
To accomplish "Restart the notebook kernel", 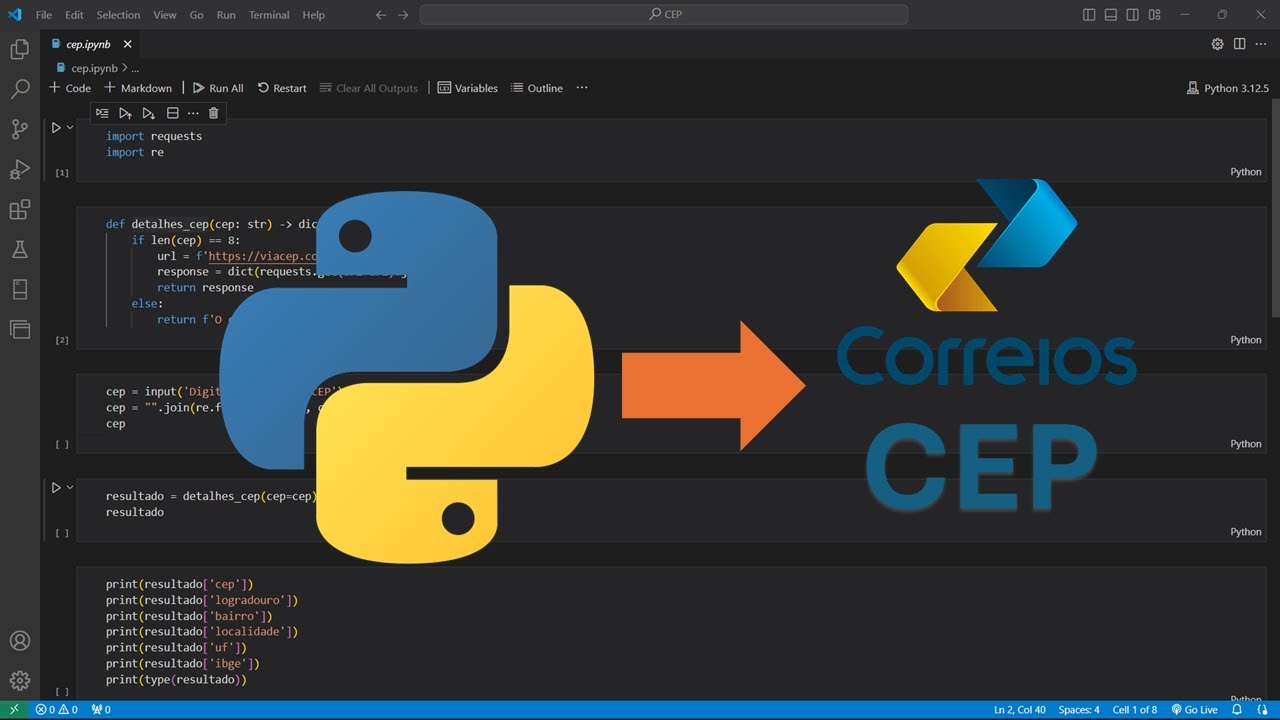I will (282, 88).
